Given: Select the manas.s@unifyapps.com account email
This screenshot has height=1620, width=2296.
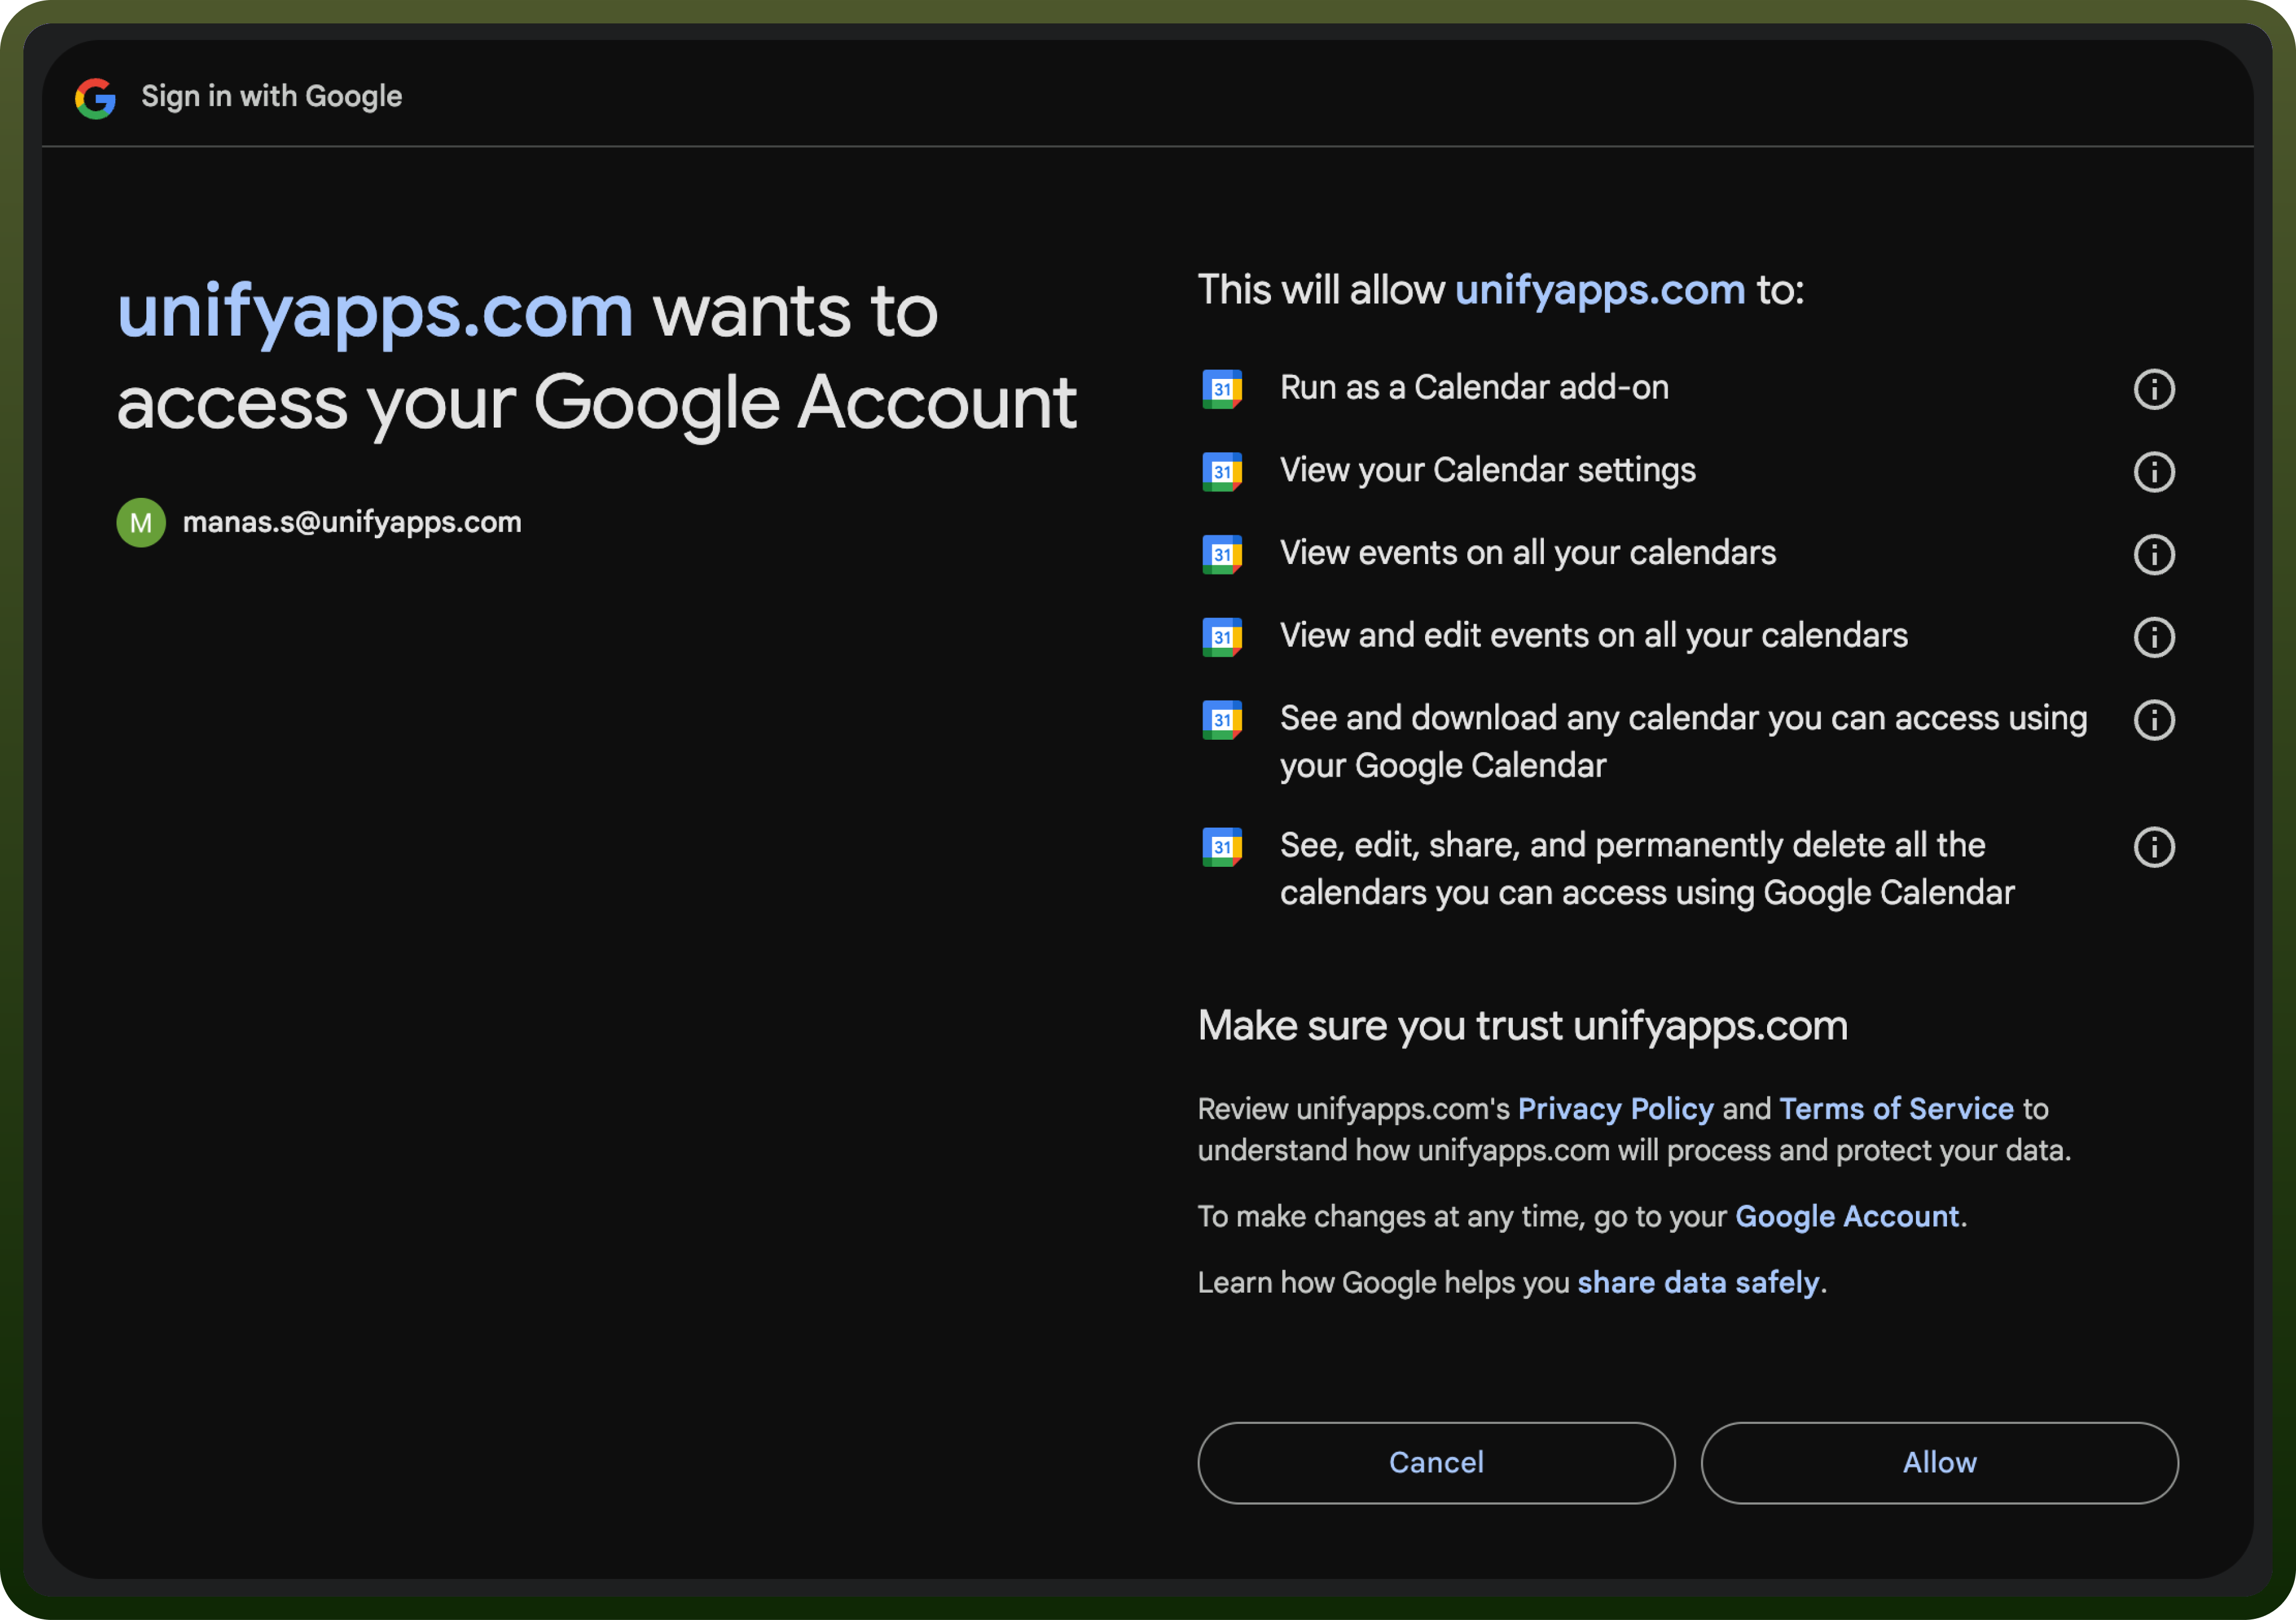Looking at the screenshot, I should (x=352, y=522).
